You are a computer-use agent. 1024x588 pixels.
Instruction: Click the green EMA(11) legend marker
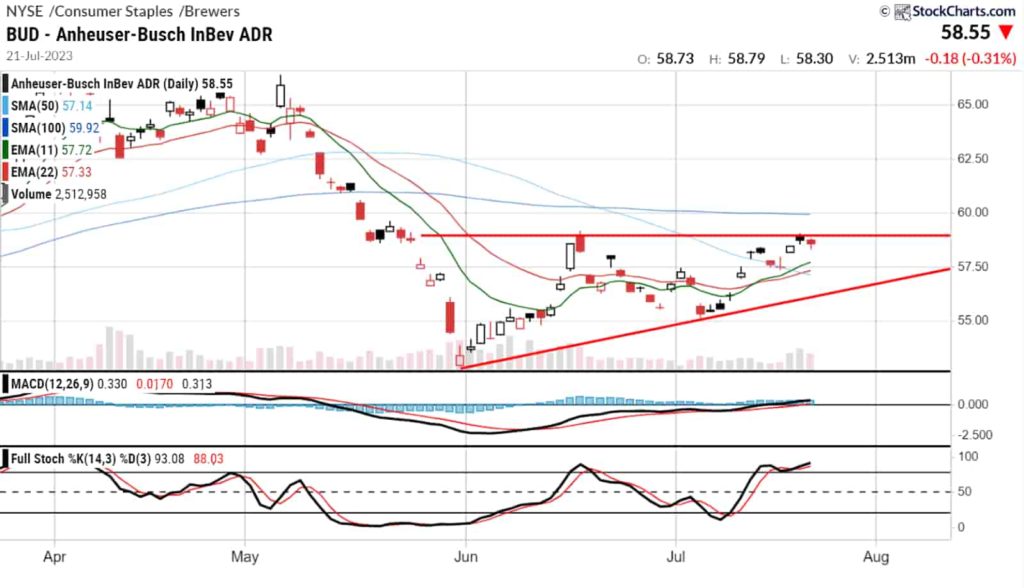pyautogui.click(x=4, y=149)
